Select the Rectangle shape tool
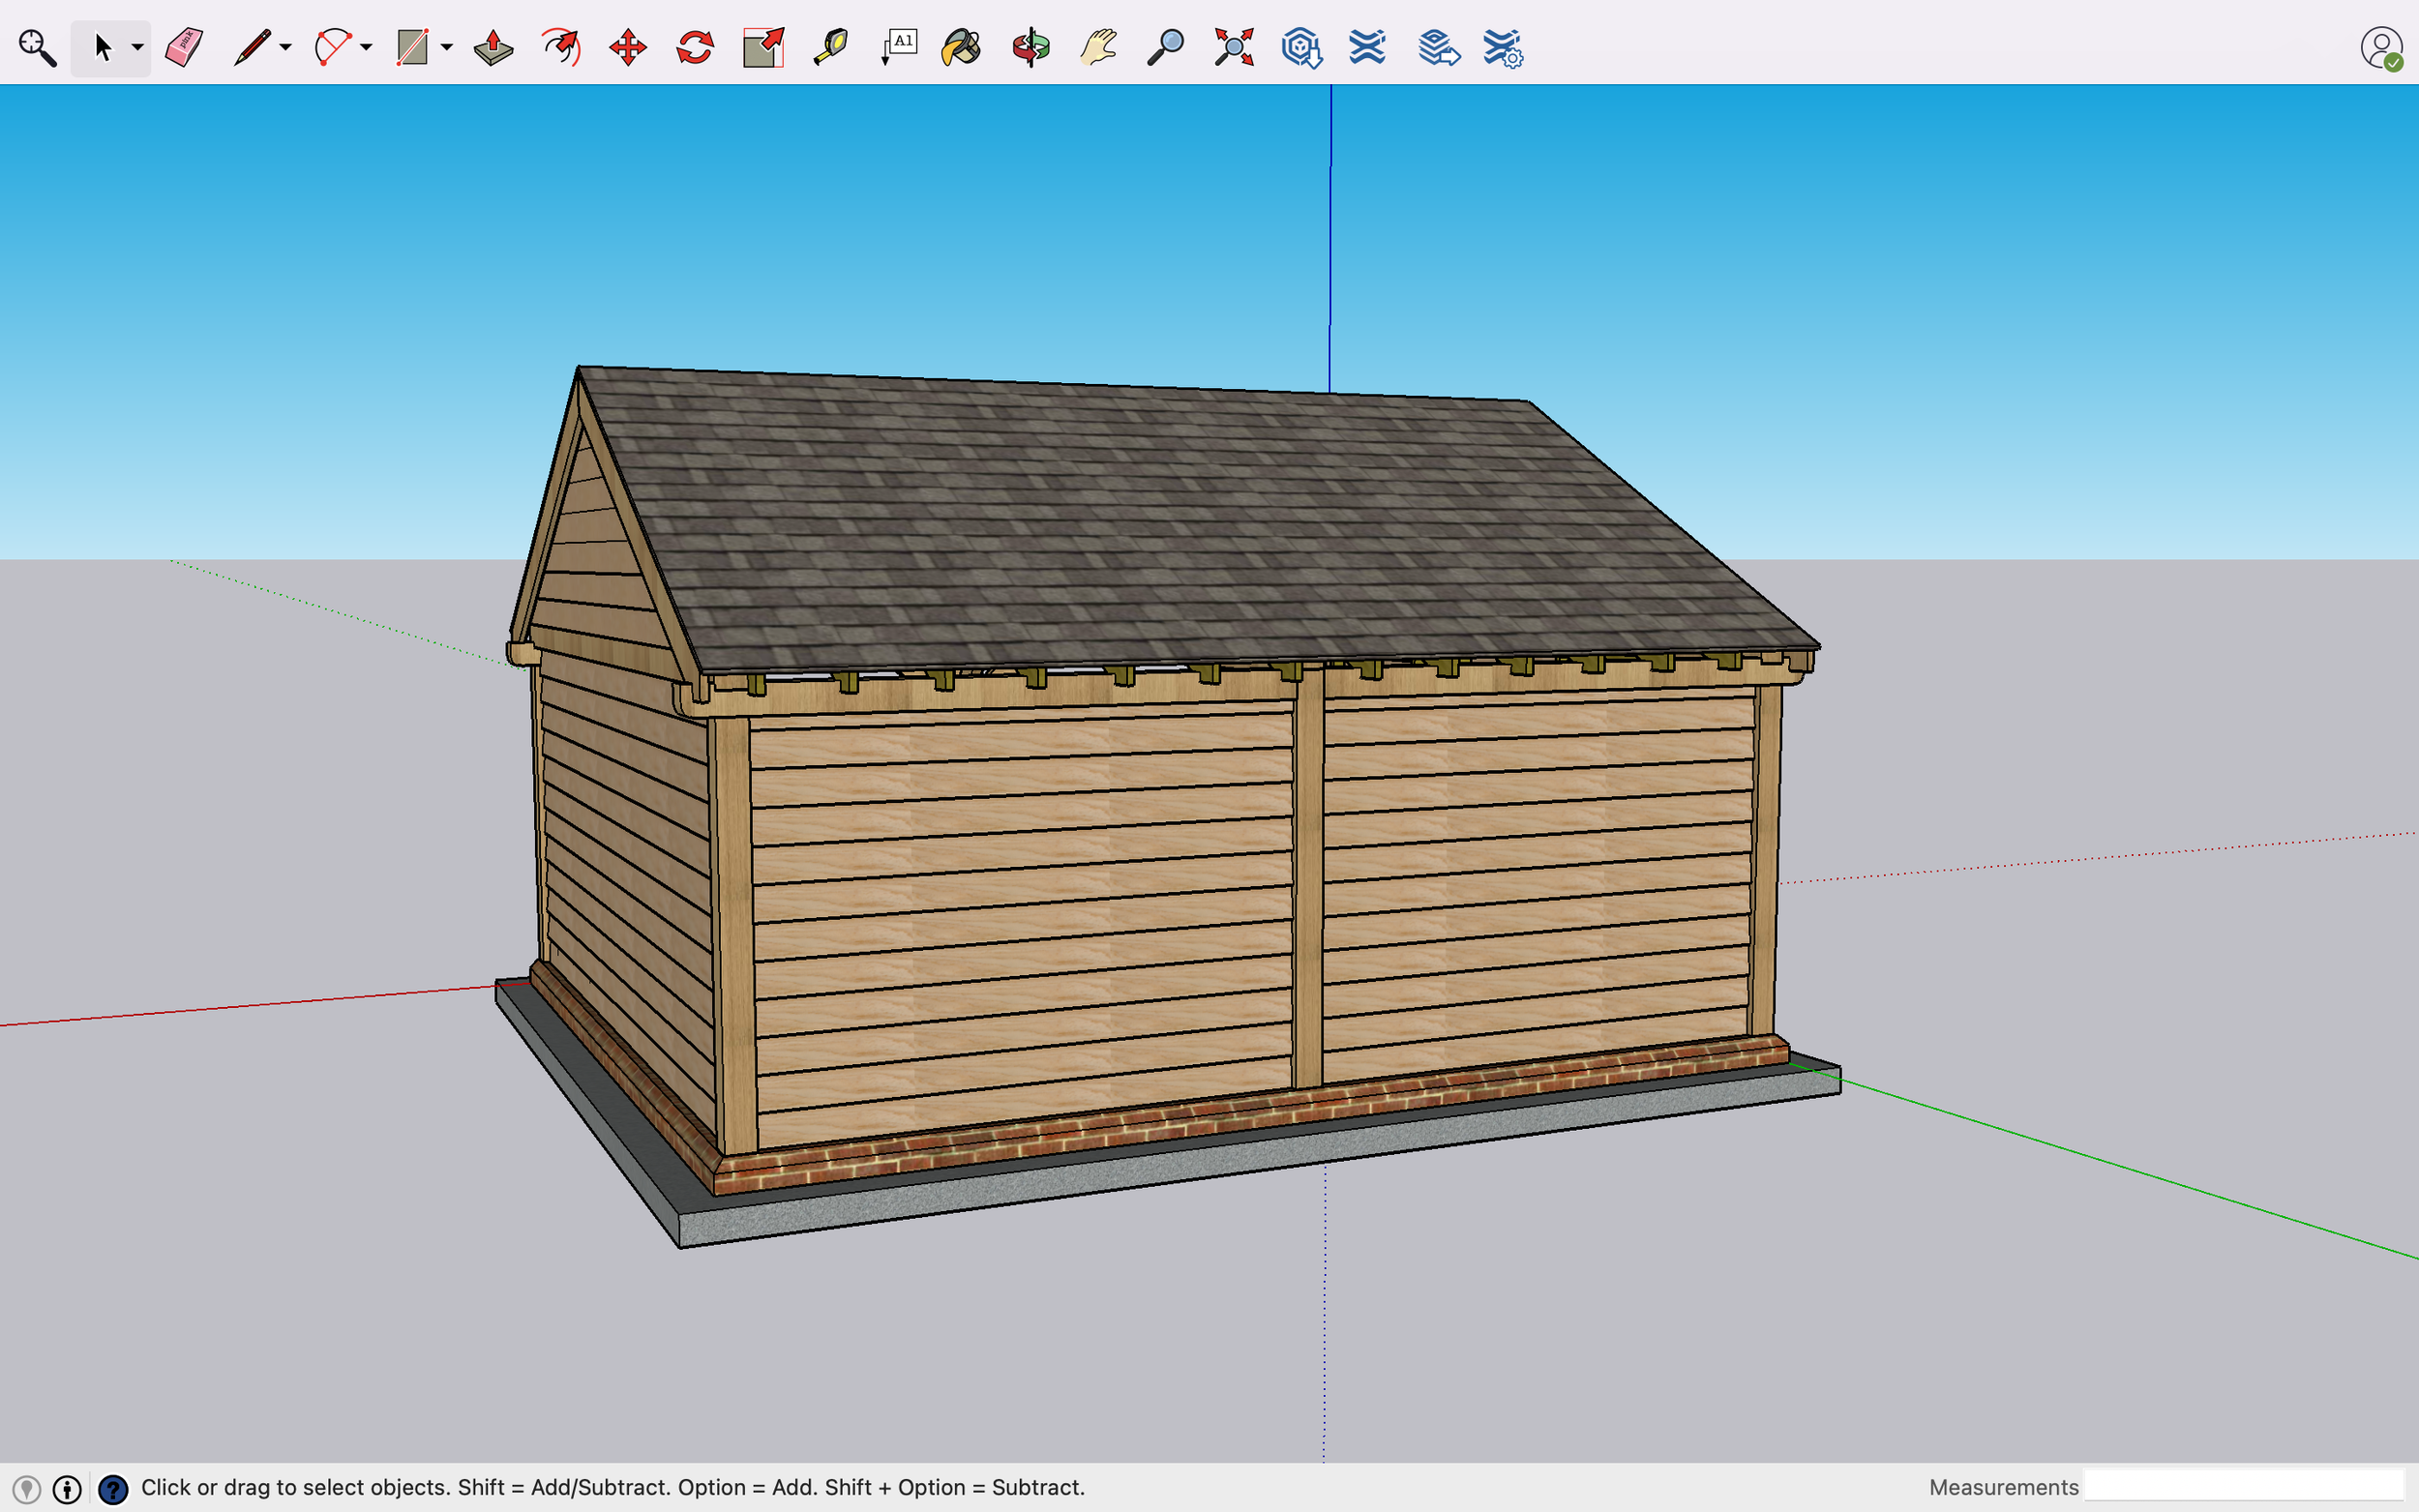The image size is (2419, 1512). [412, 47]
